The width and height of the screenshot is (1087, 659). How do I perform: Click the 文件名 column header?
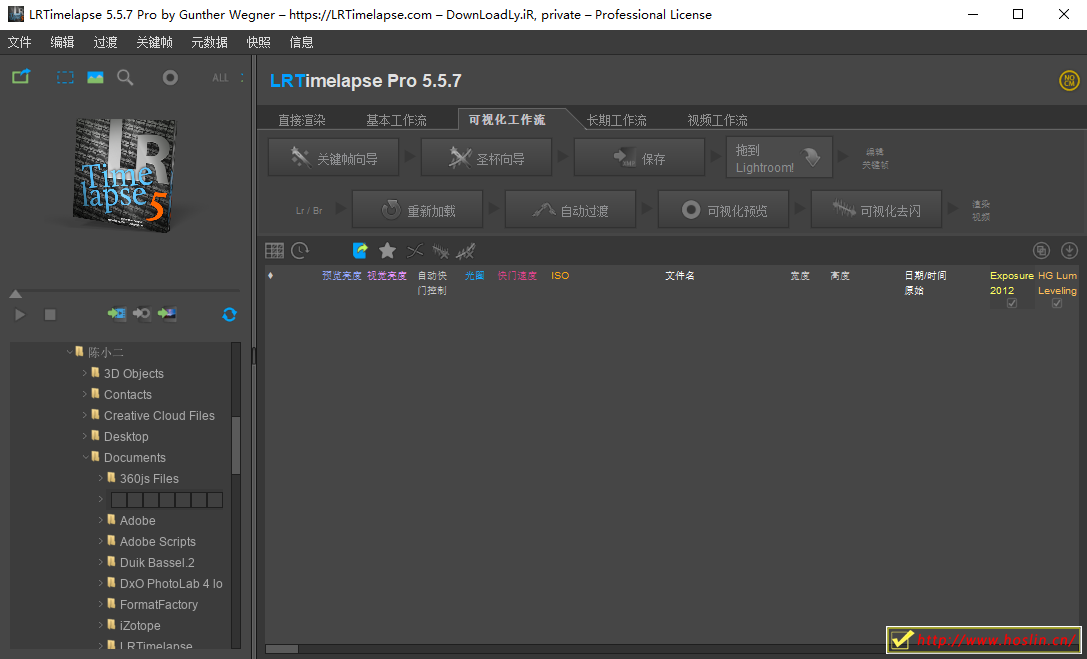click(x=680, y=276)
